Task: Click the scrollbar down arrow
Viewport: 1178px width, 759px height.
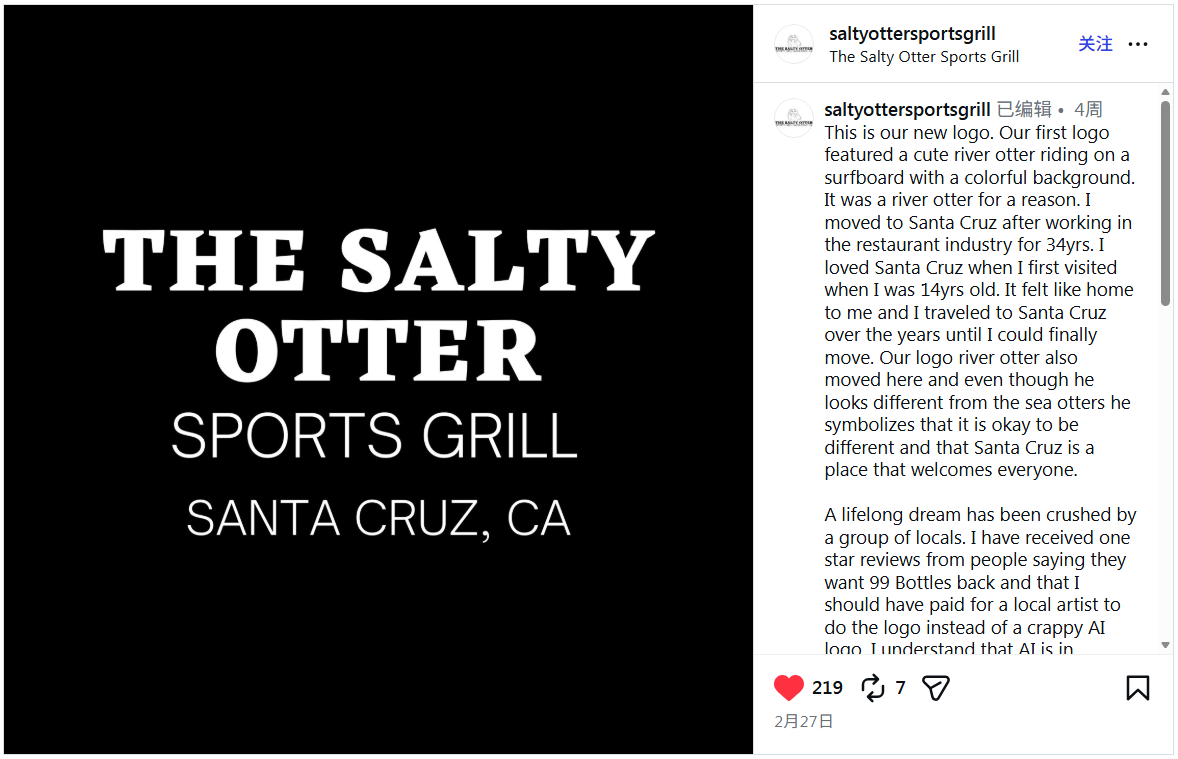Action: click(1165, 645)
